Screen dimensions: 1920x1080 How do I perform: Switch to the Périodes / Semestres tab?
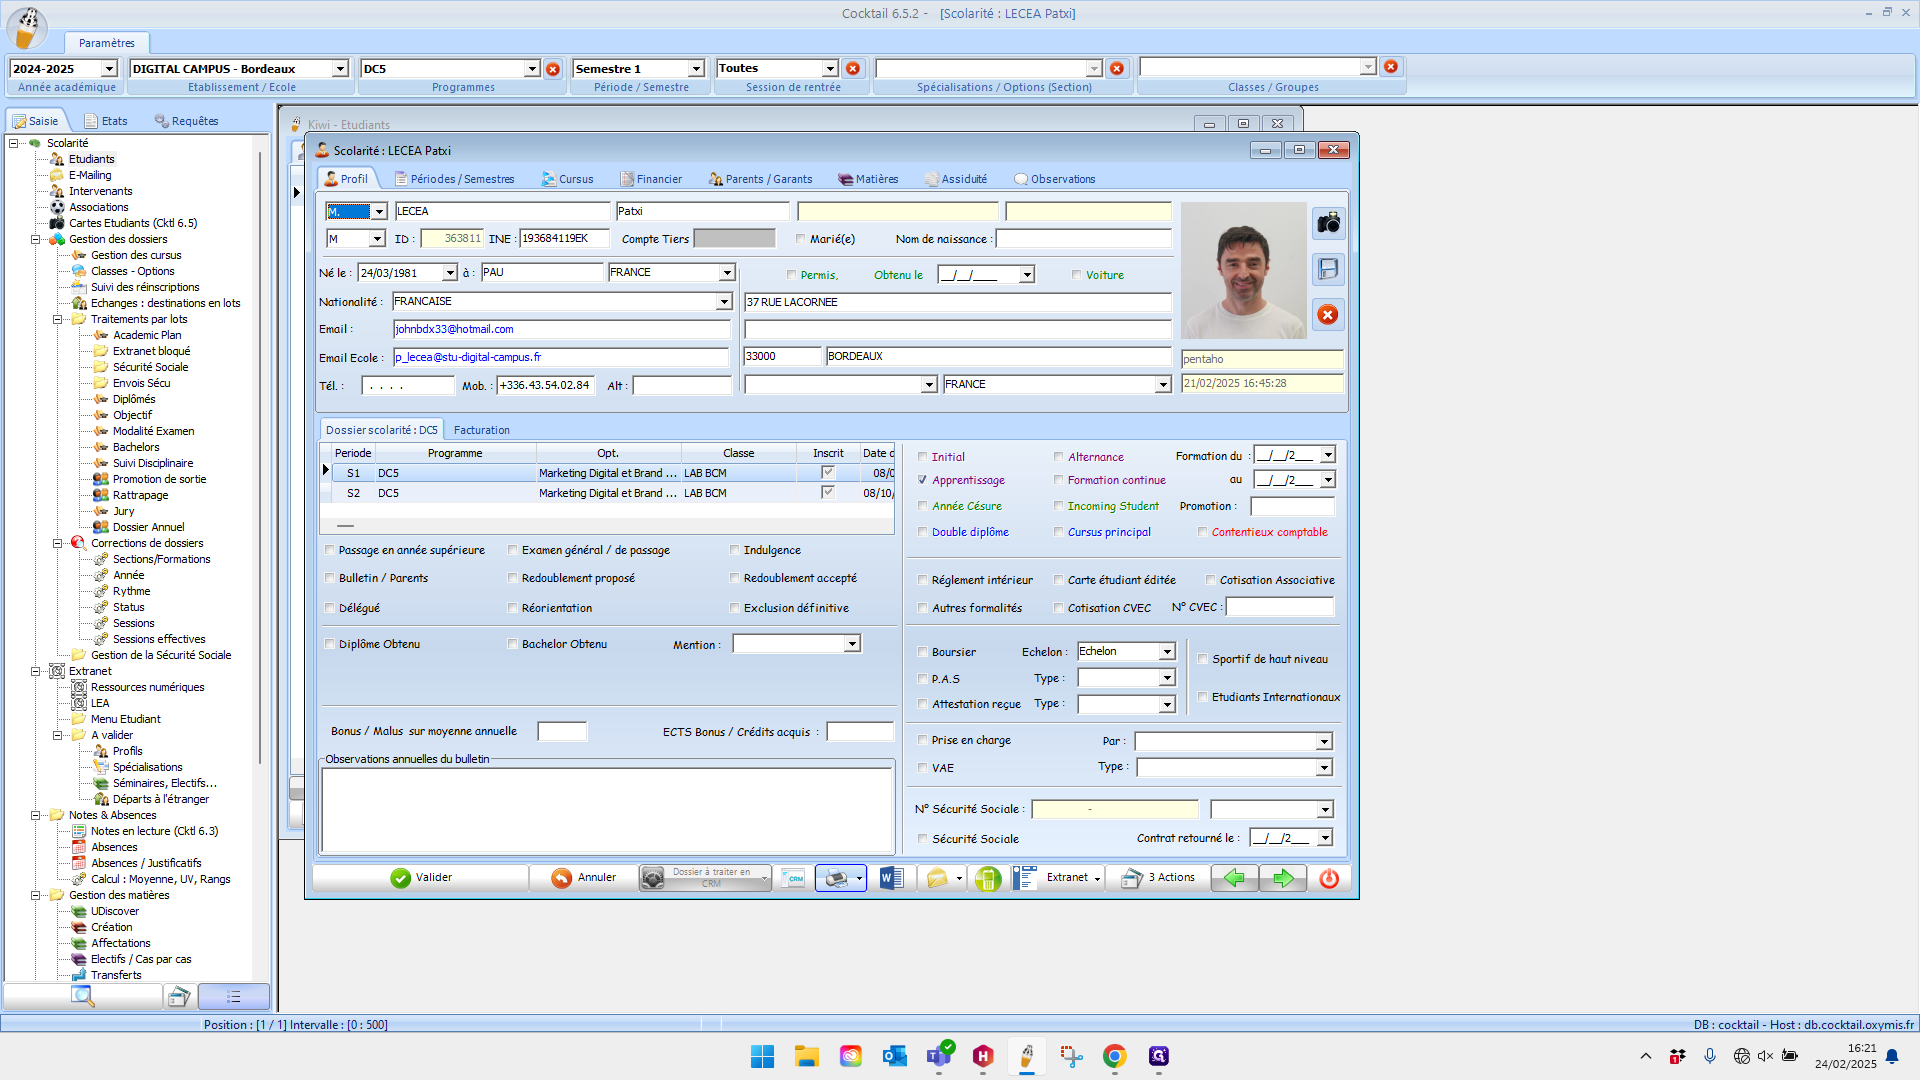tap(454, 179)
